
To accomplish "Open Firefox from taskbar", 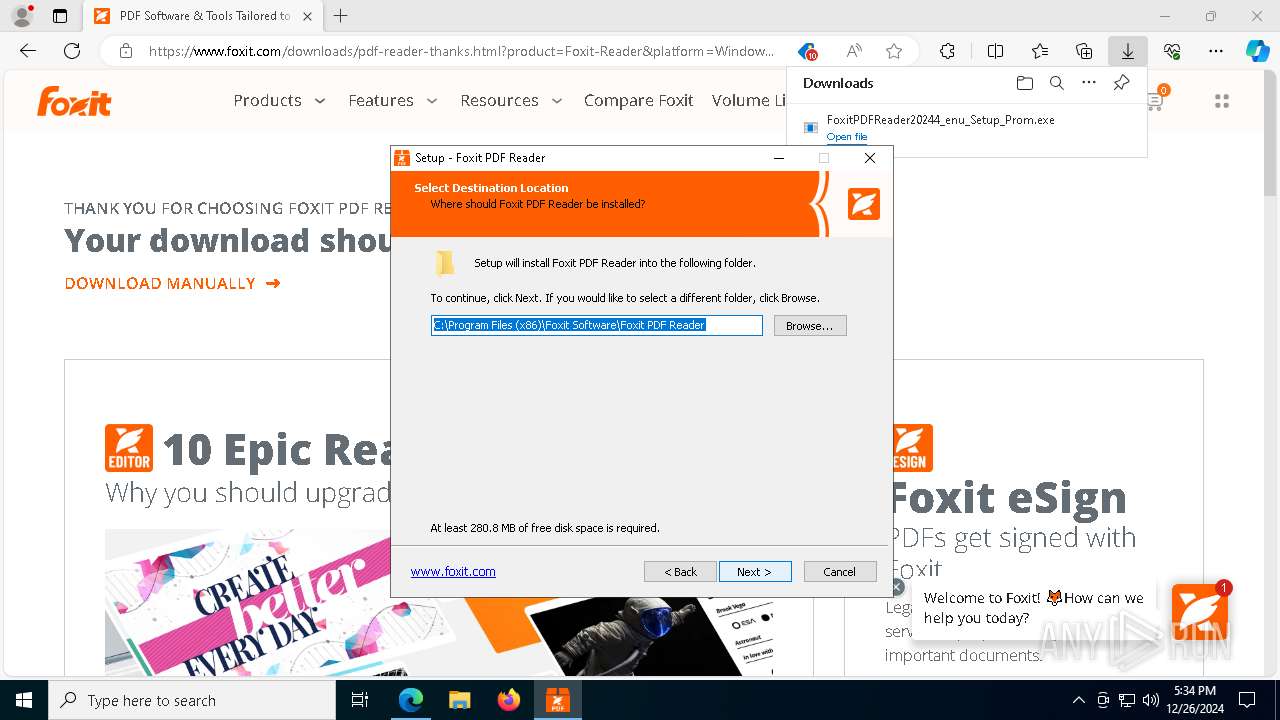I will [509, 700].
